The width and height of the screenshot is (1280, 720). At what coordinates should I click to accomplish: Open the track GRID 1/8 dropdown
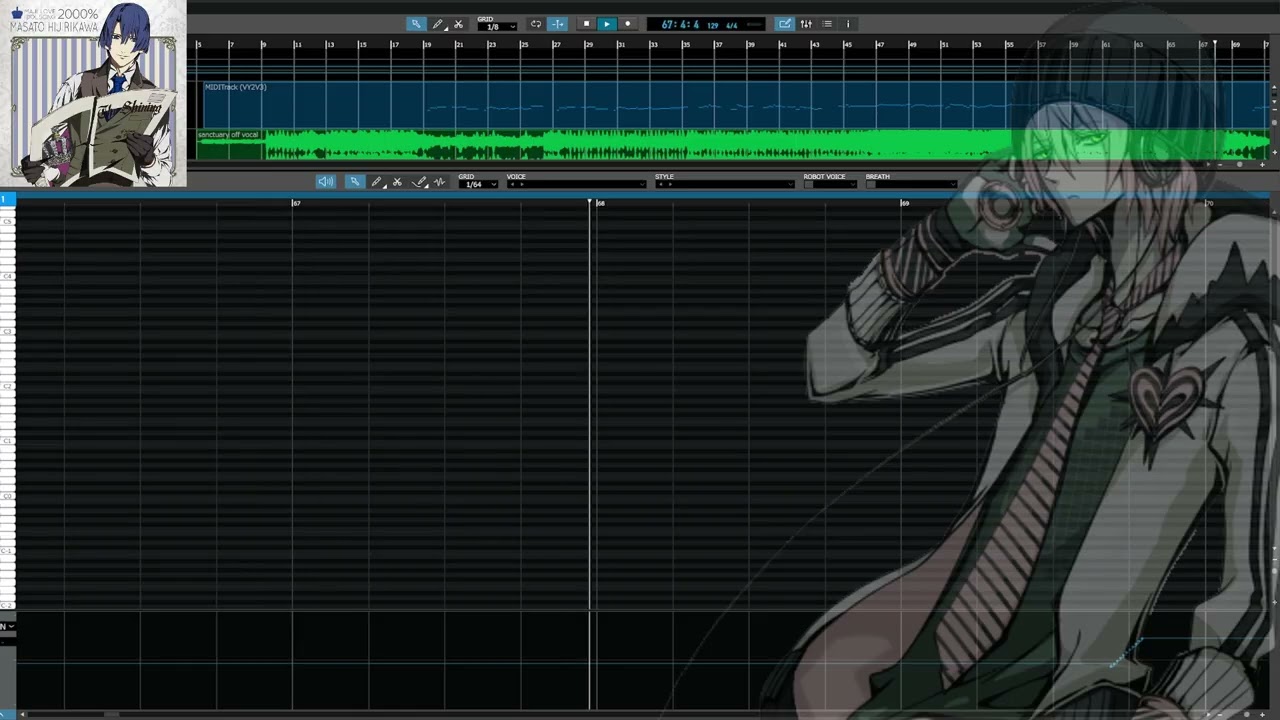496,27
